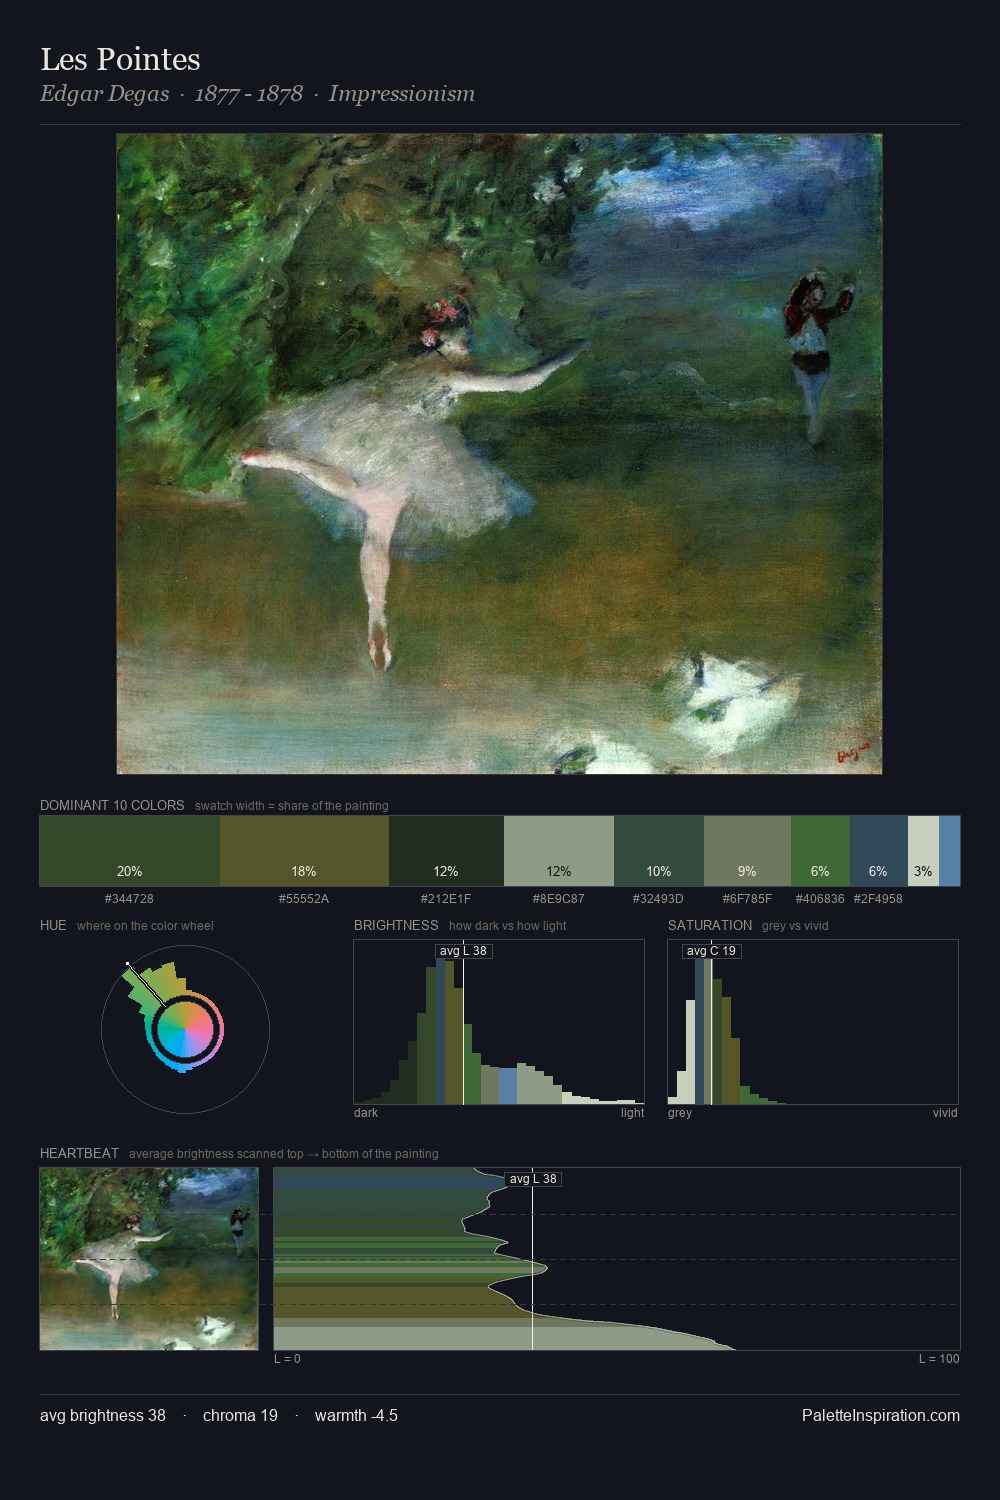Click the '1877 - 1878' date text
This screenshot has width=1000, height=1500.
(249, 94)
